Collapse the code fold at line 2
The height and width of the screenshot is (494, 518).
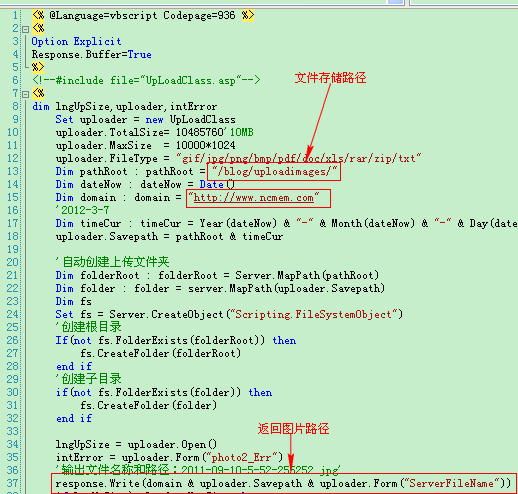point(25,29)
